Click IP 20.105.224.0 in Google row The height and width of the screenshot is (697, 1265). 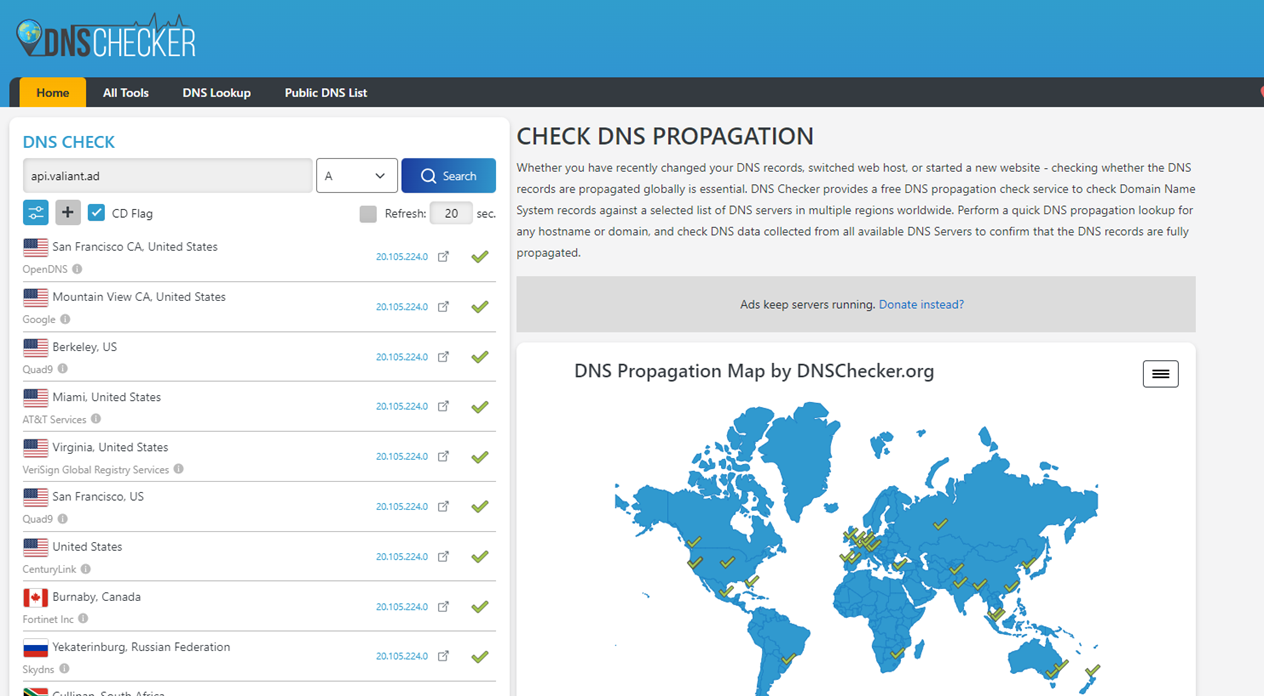402,307
